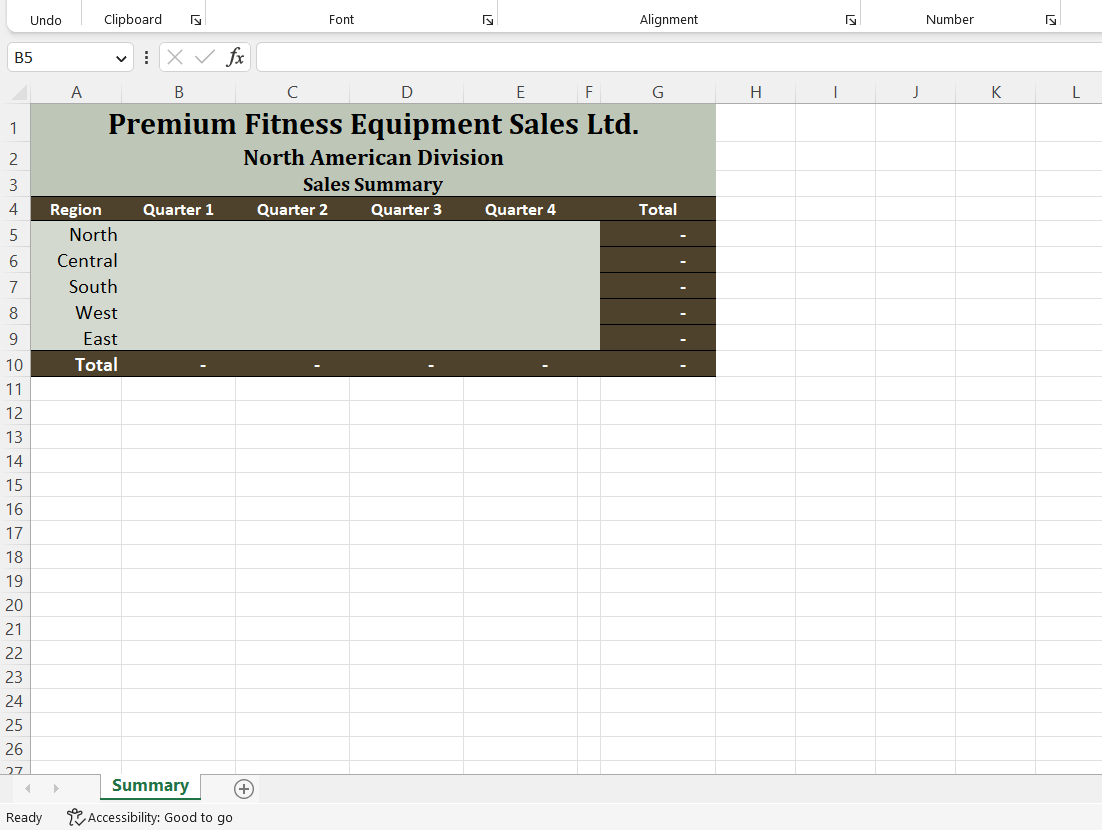Click the Insert Function (fx) icon
This screenshot has height=830, width=1102.
click(x=236, y=57)
